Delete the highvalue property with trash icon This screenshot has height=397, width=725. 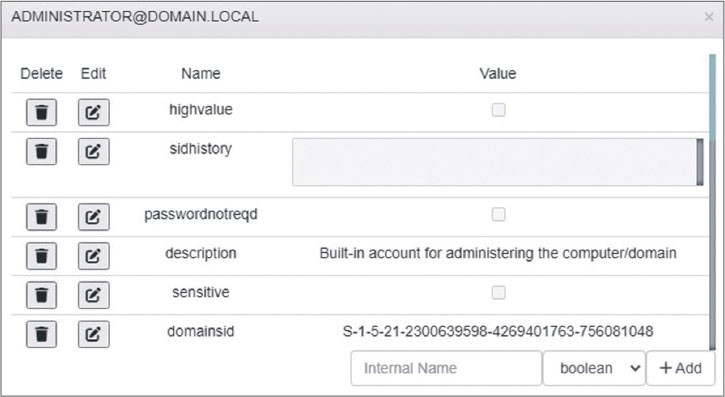(42, 112)
